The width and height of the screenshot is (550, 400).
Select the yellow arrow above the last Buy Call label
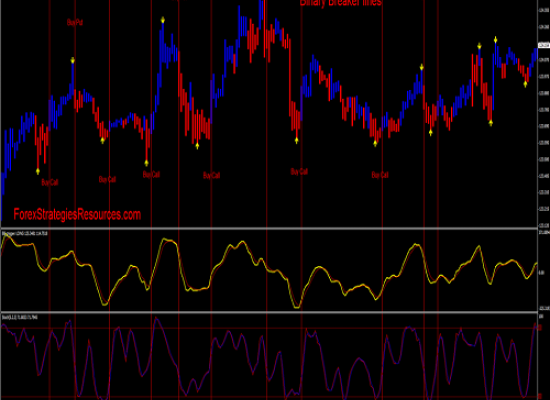tap(375, 143)
